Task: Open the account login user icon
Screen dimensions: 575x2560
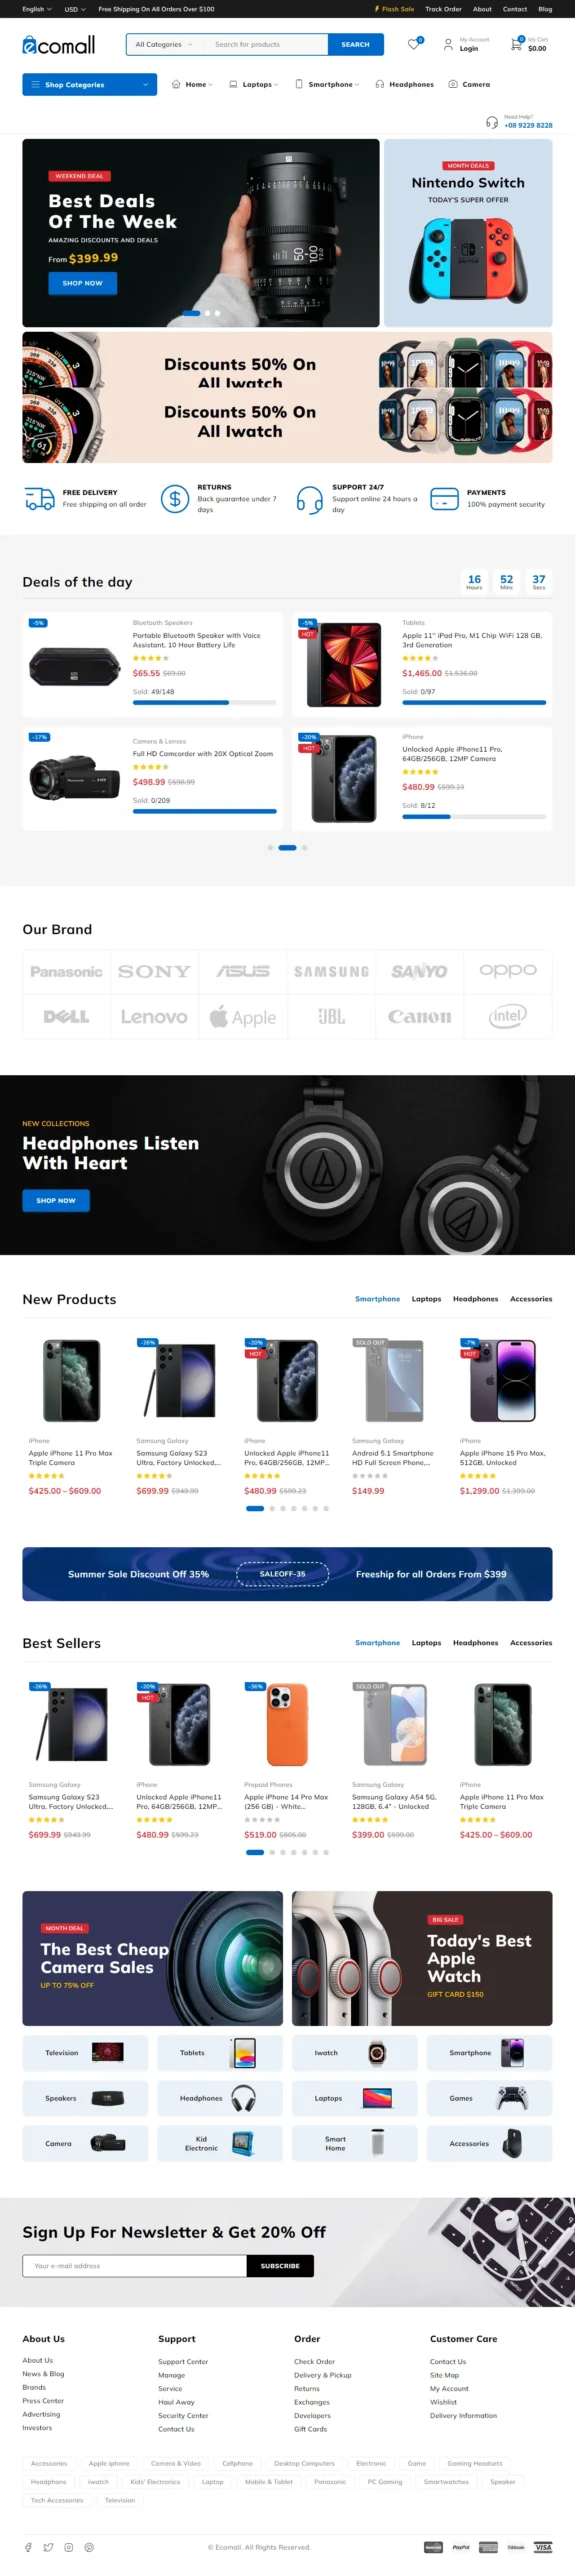Action: [x=448, y=45]
